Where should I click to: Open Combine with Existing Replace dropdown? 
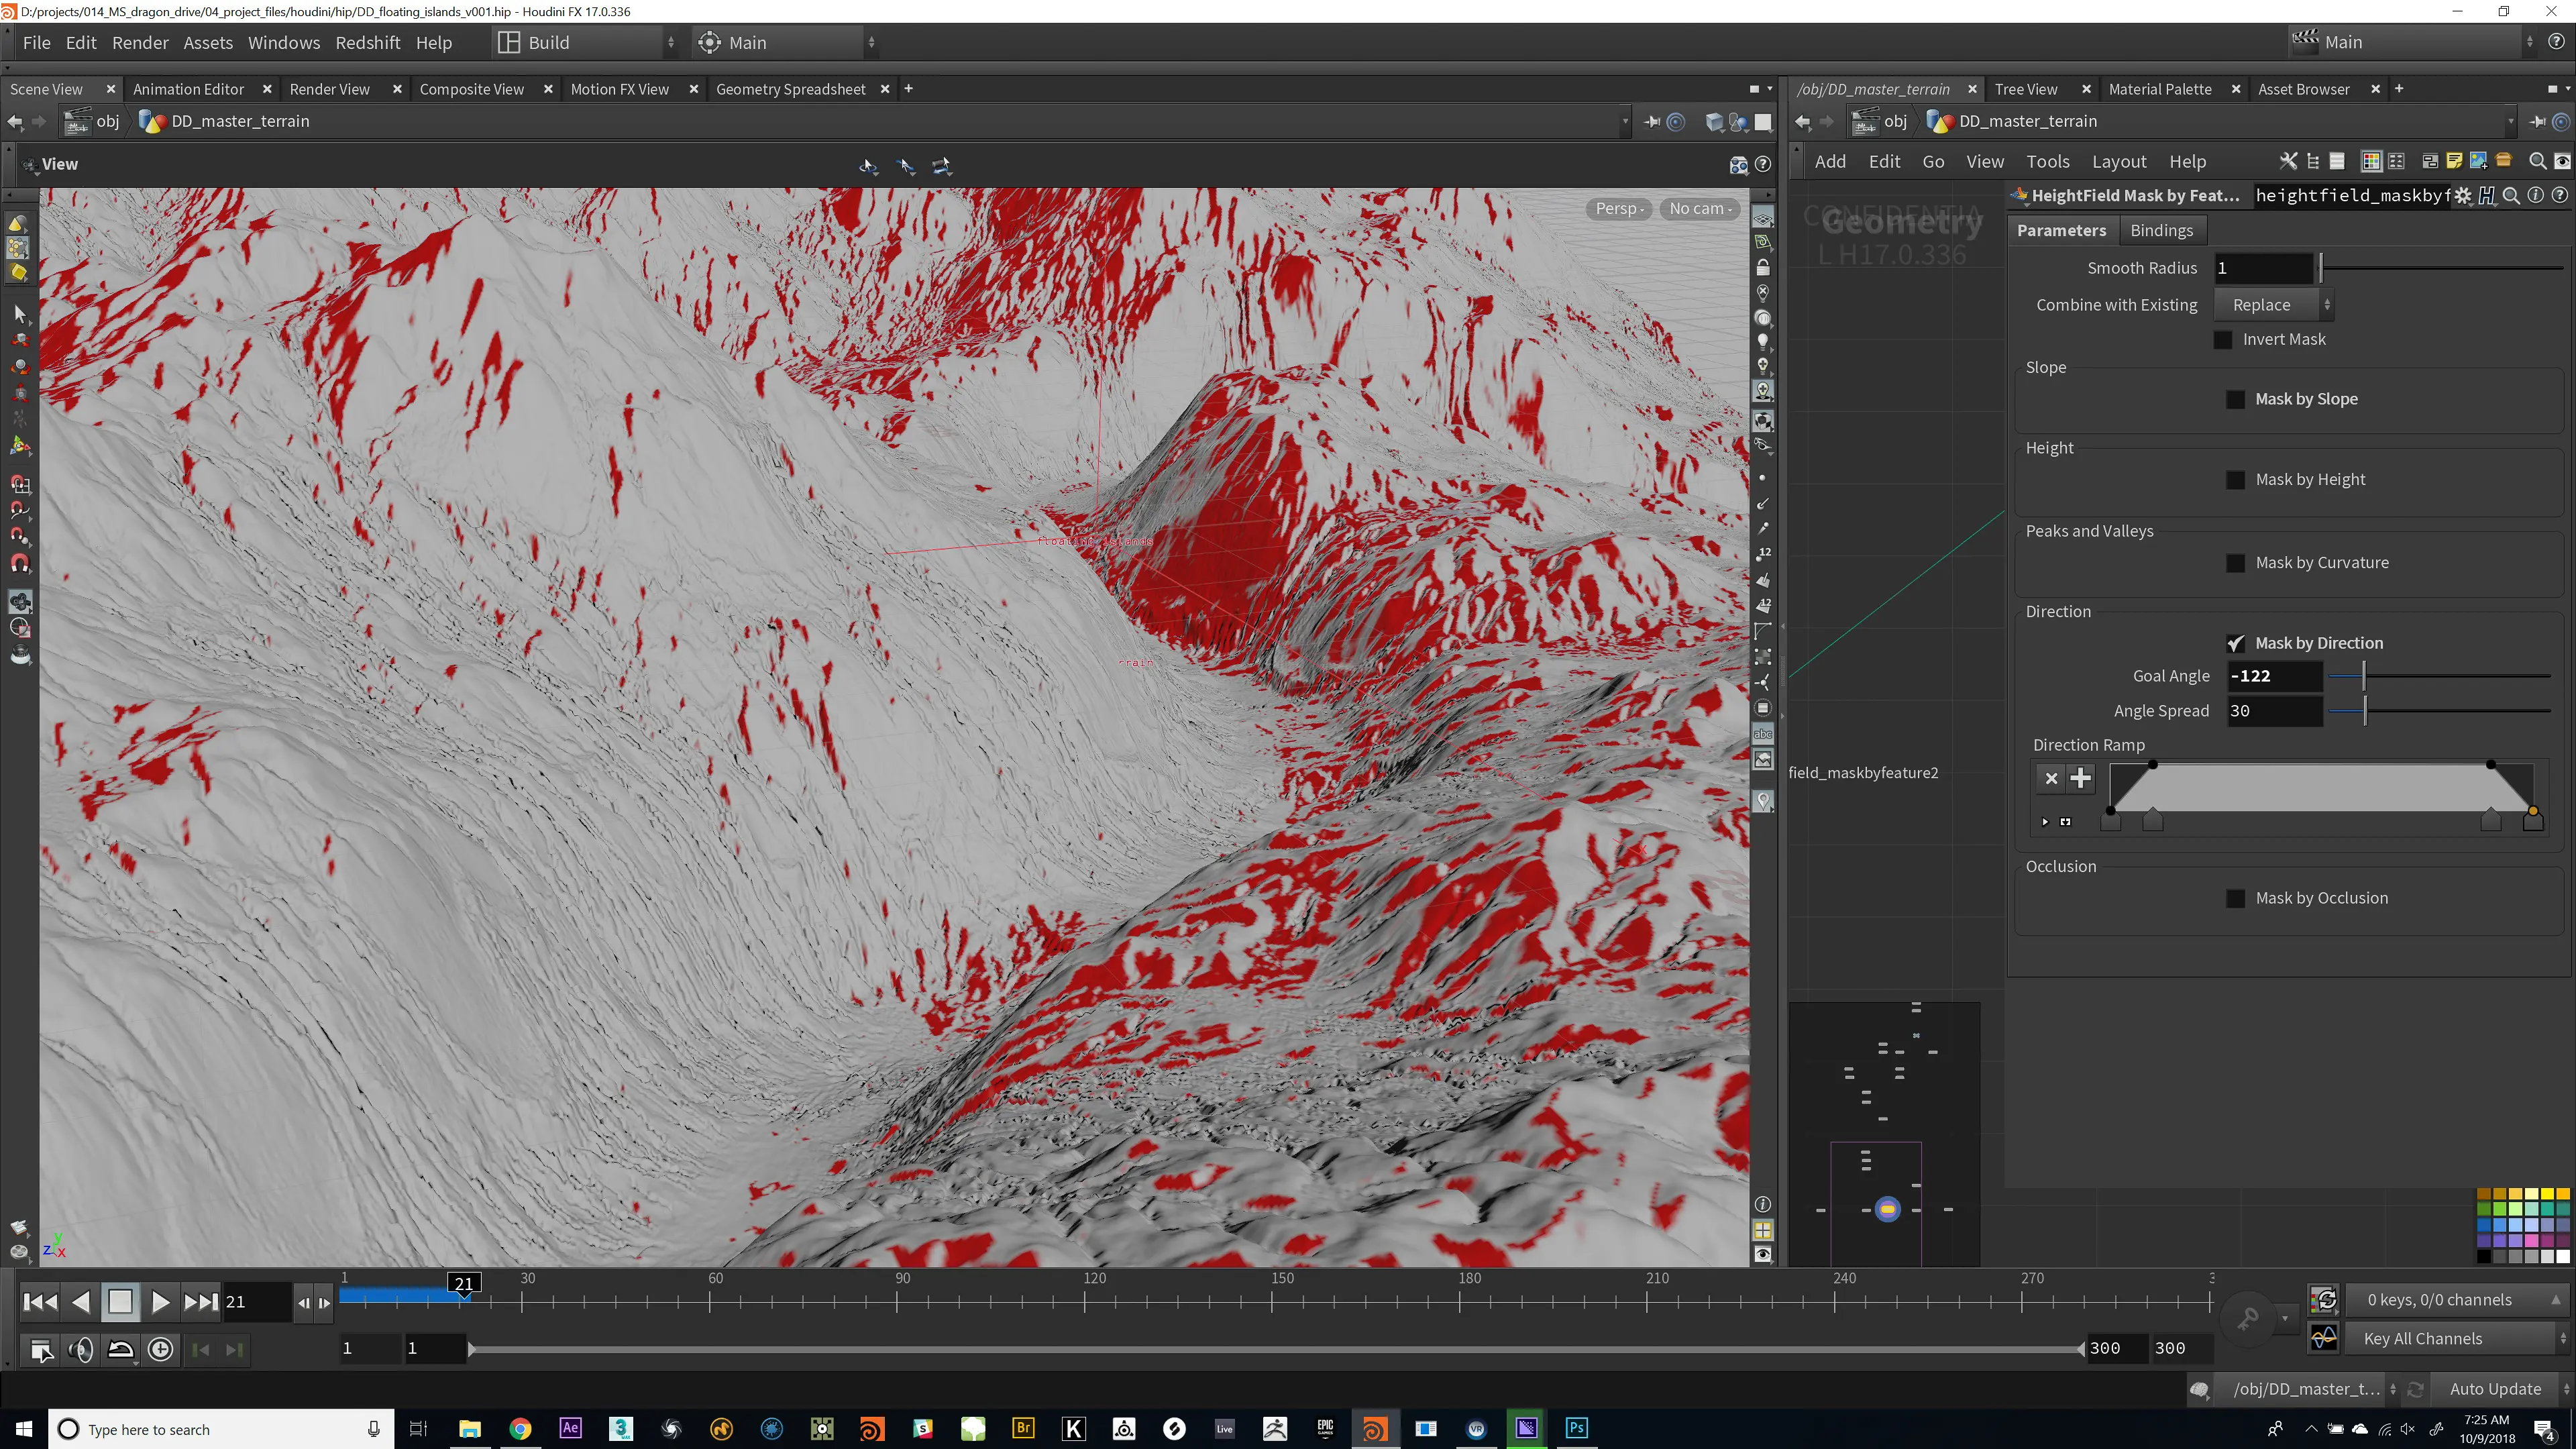point(2274,305)
